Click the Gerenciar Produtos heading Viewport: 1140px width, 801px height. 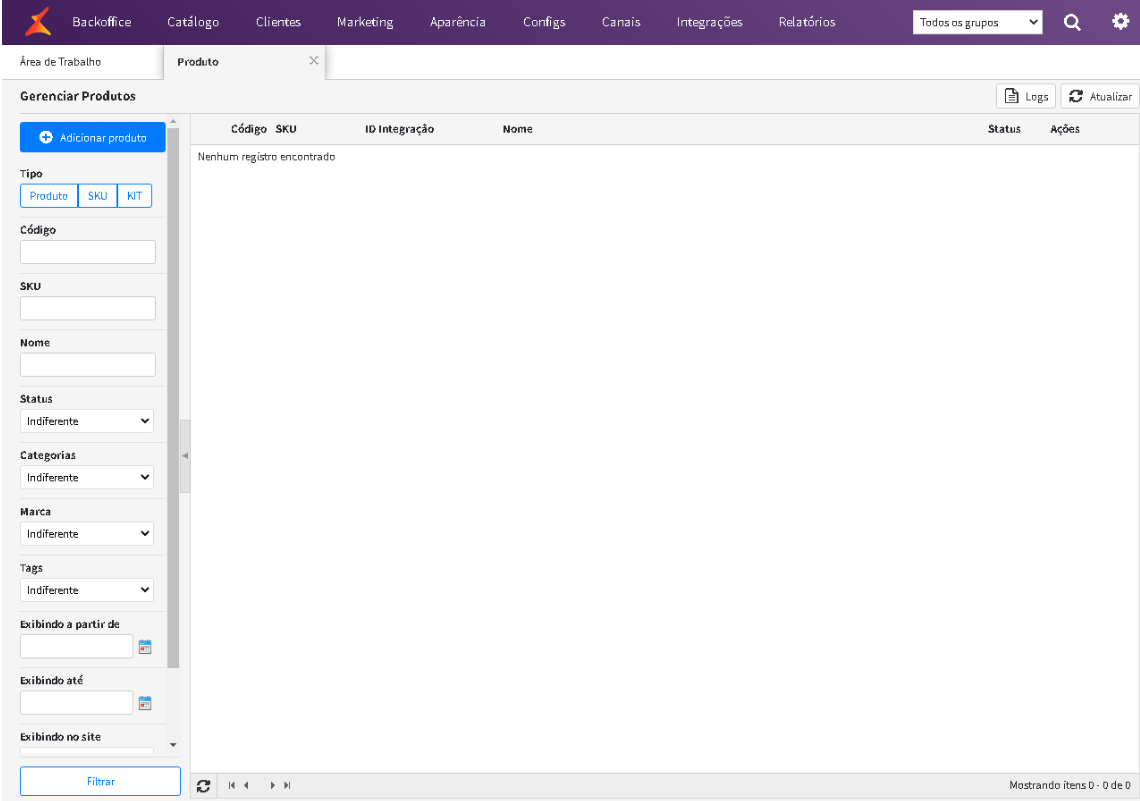[x=78, y=96]
